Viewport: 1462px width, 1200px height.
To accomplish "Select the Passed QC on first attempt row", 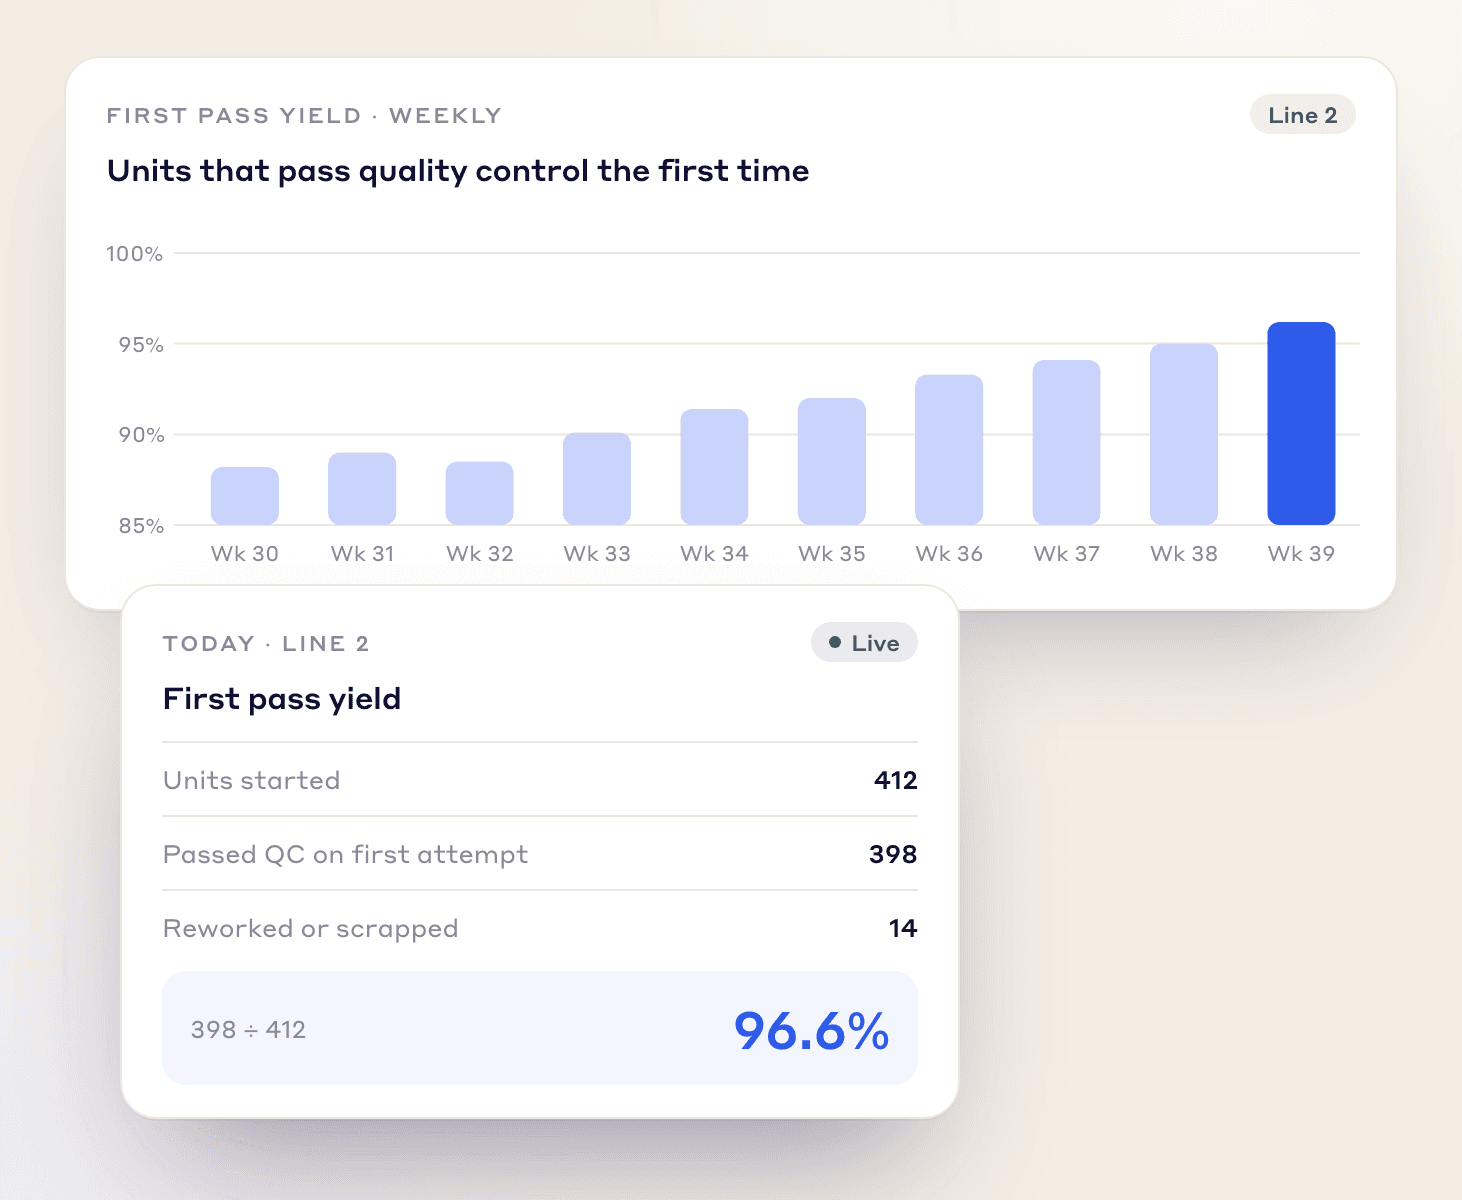I will (540, 854).
